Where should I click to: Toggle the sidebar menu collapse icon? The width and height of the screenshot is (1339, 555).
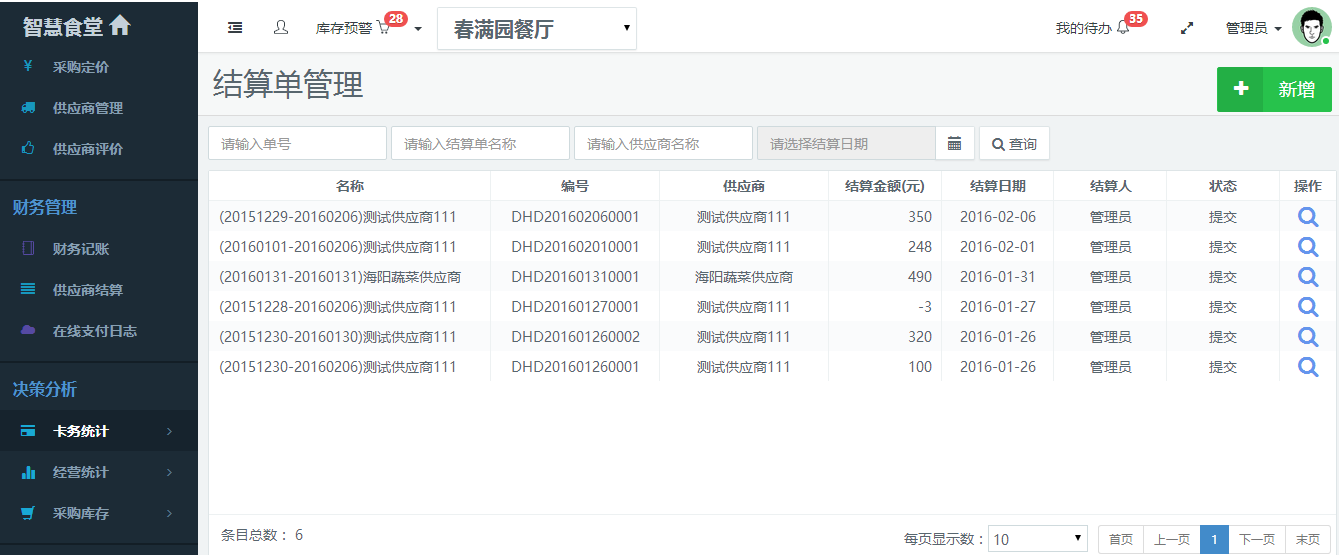235,28
